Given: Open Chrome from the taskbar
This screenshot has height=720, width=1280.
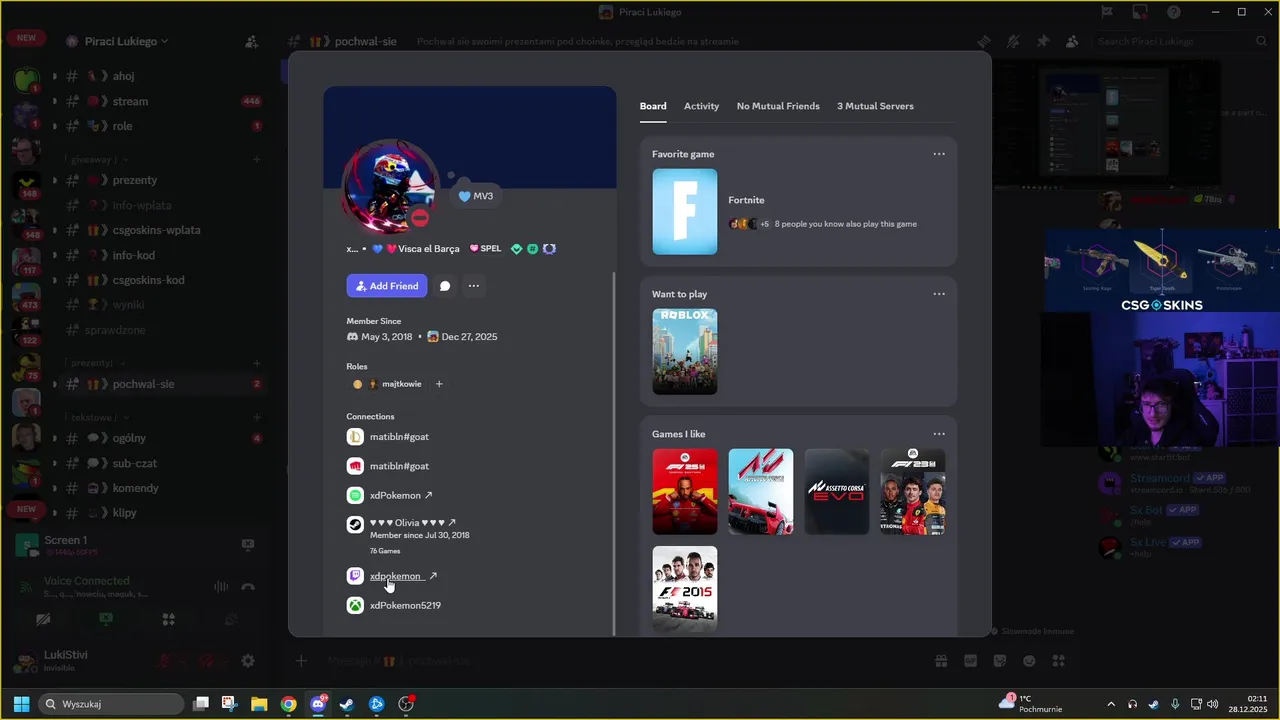Looking at the screenshot, I should pos(288,704).
